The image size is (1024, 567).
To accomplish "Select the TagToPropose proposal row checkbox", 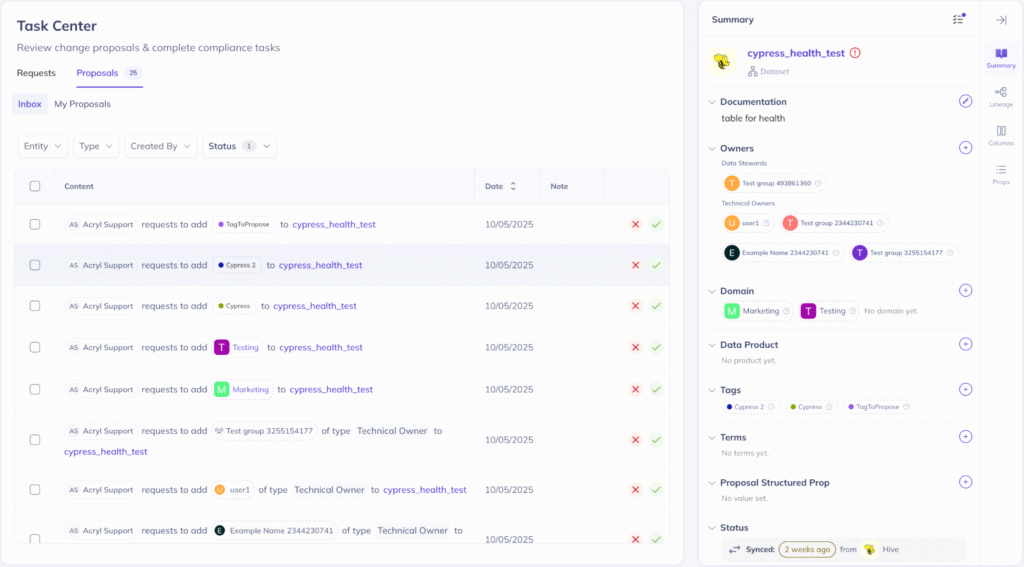I will tap(35, 224).
